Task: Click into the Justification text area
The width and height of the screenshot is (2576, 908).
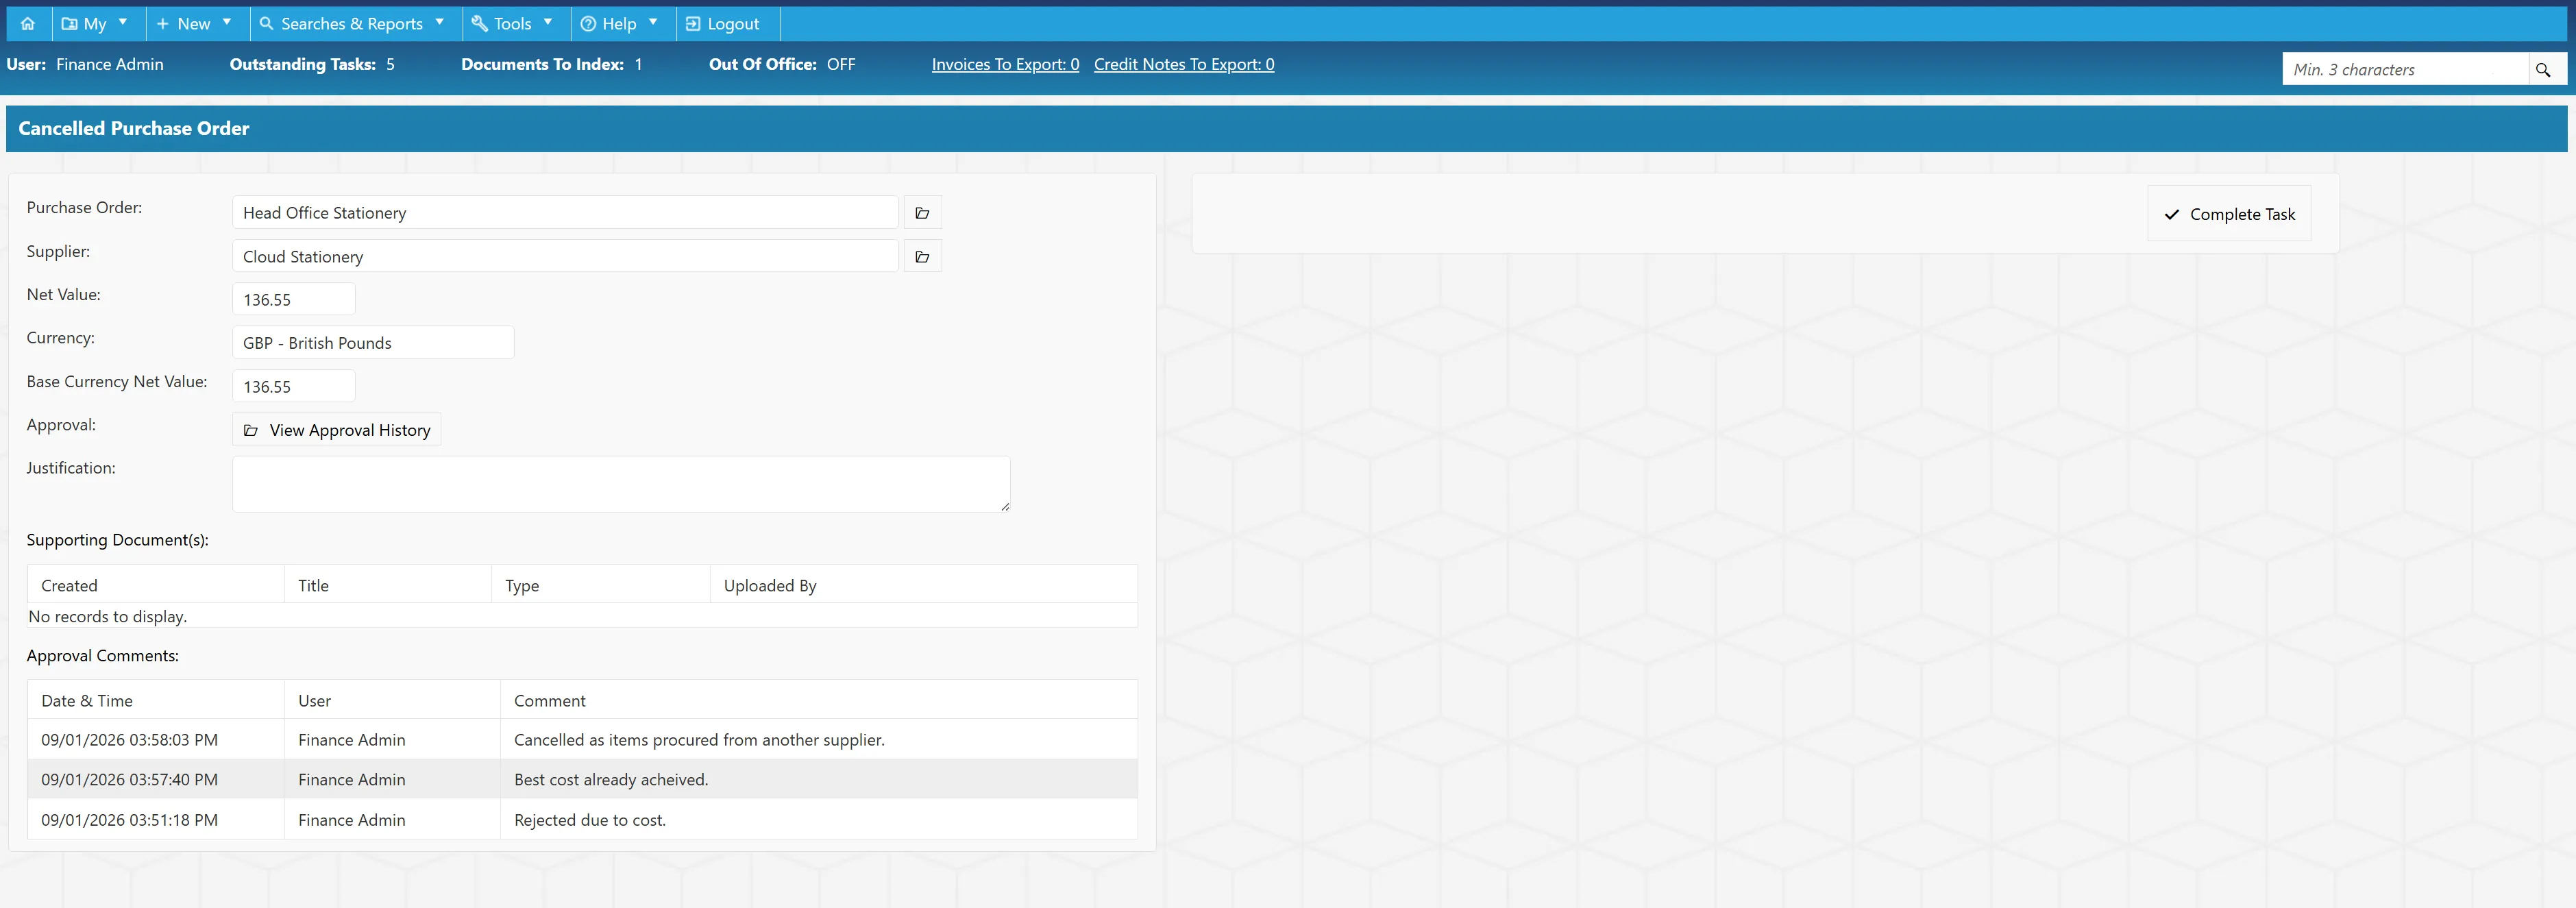Action: tap(621, 485)
